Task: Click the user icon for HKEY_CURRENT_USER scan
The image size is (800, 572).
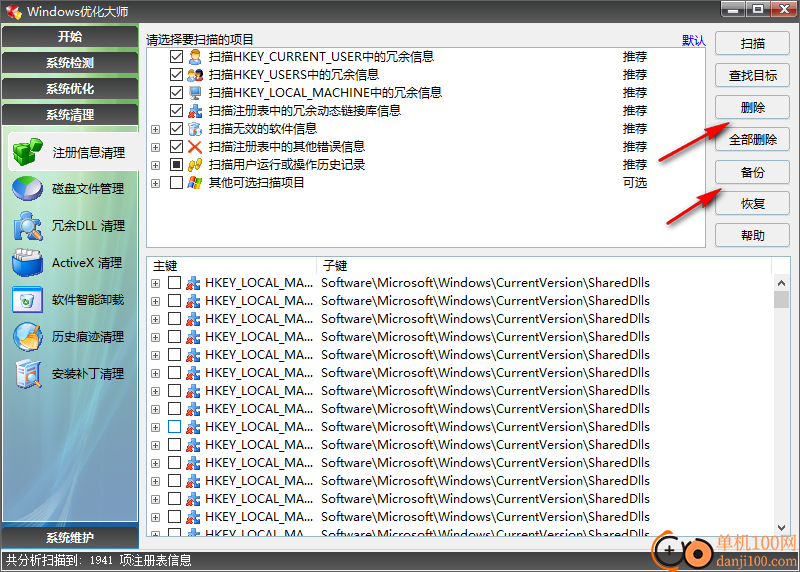Action: coord(195,57)
